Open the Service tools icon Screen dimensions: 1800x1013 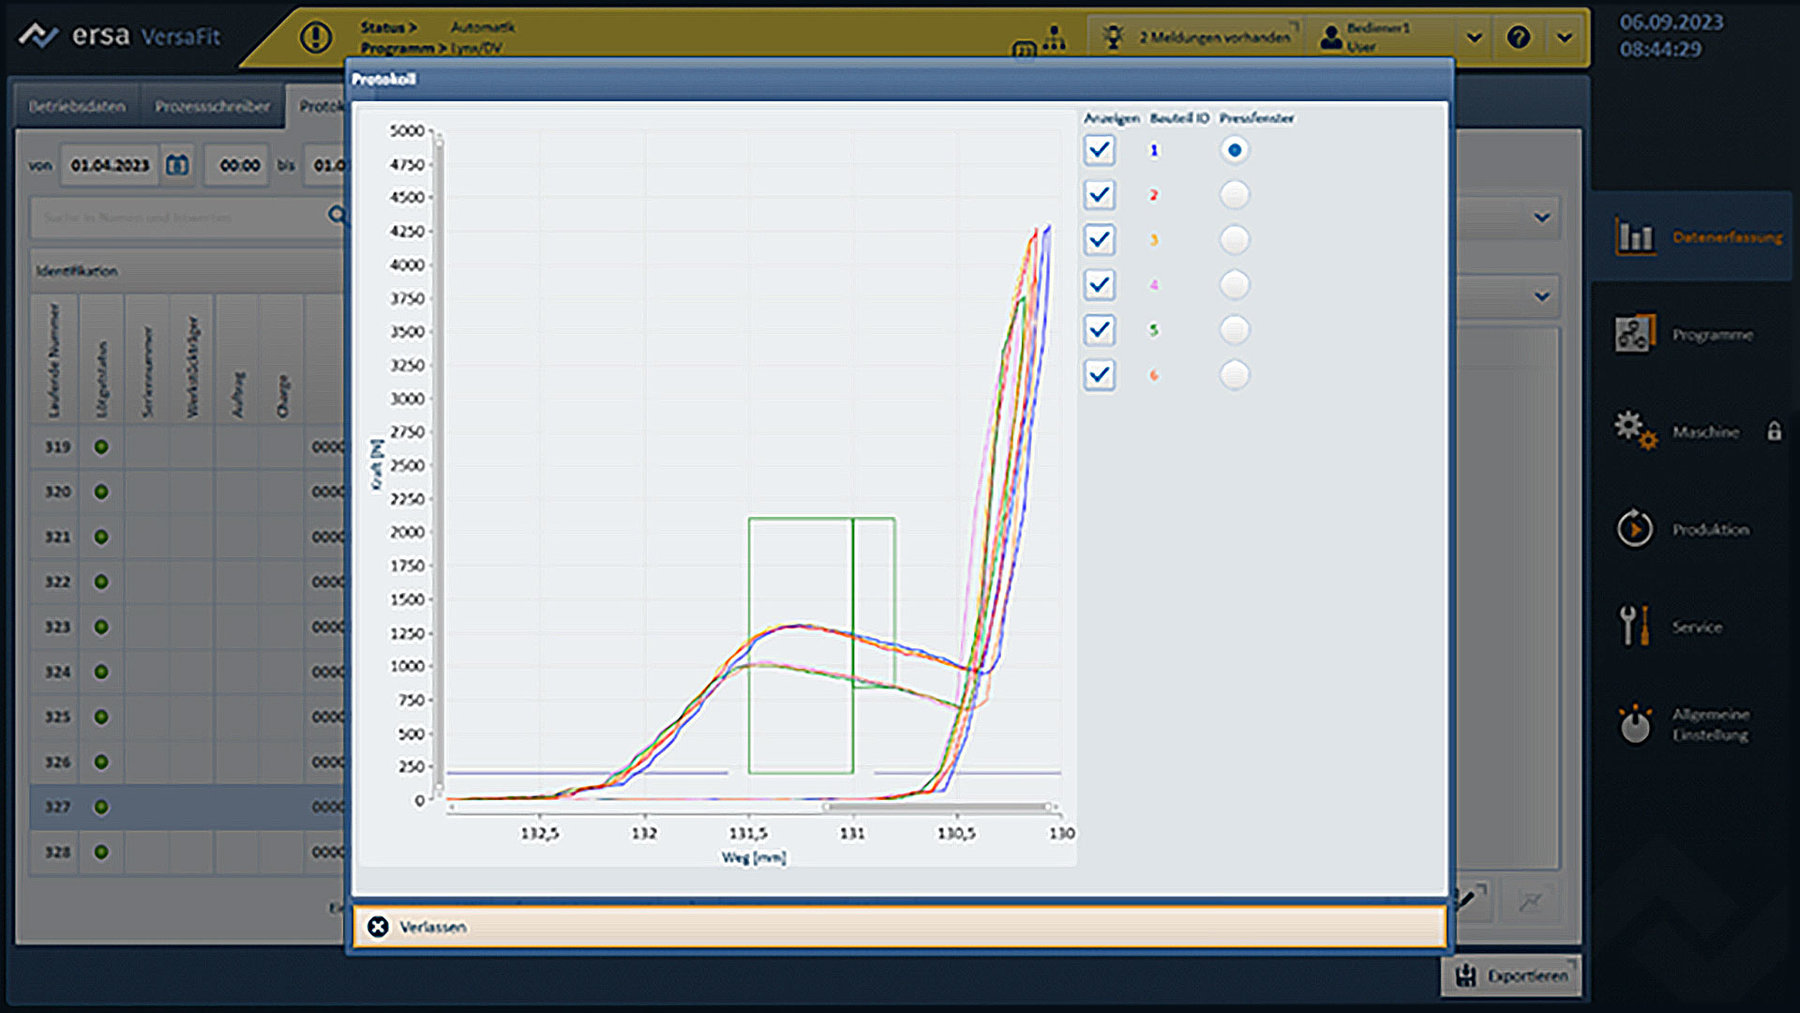point(1634,626)
